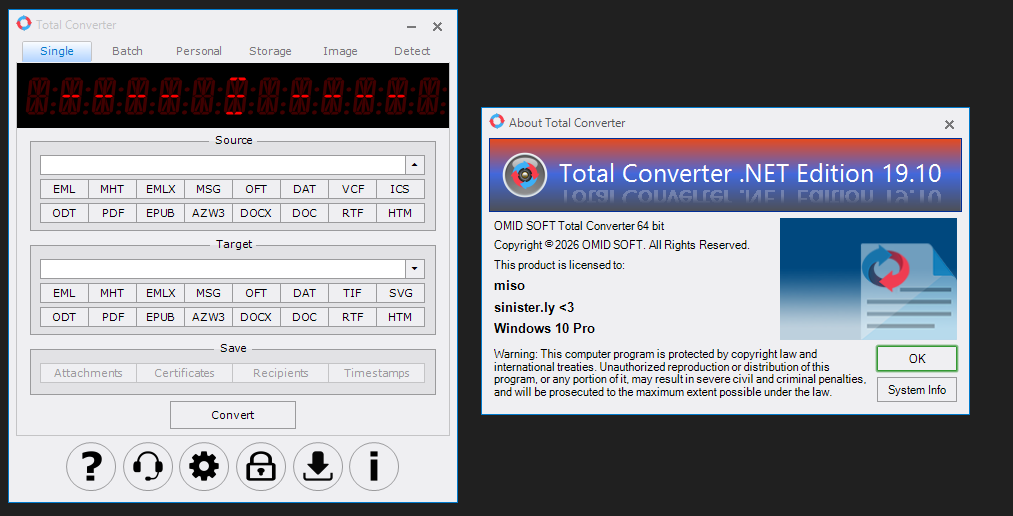The height and width of the screenshot is (516, 1013).
Task: Switch to the Single tab
Action: (x=57, y=51)
